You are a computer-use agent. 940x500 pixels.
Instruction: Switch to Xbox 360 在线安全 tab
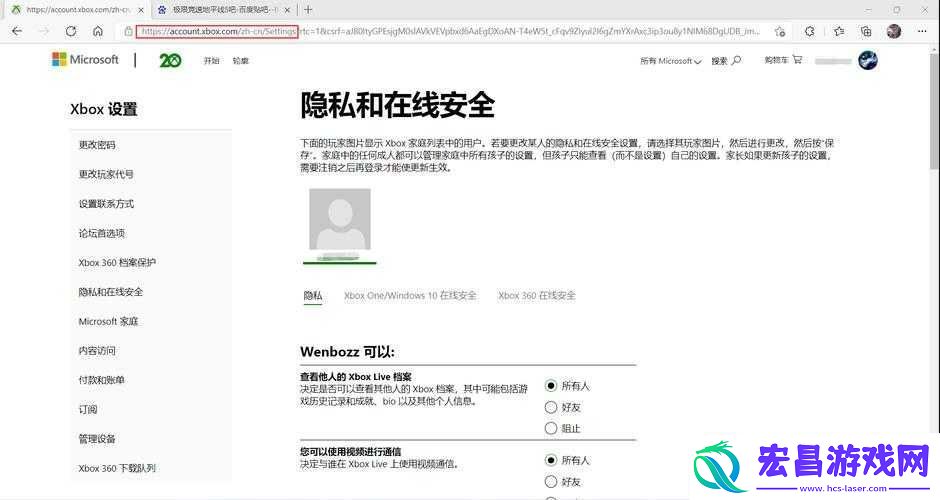point(537,296)
